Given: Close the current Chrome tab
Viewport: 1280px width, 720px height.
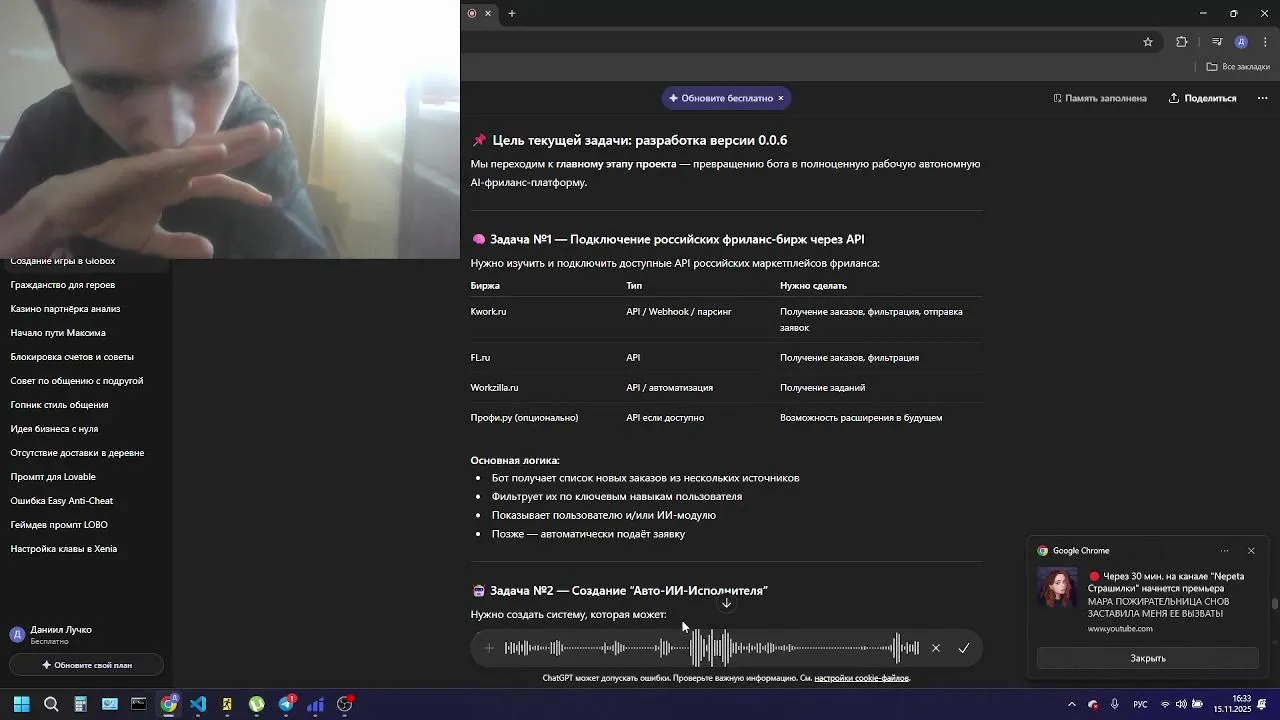Looking at the screenshot, I should click(488, 13).
